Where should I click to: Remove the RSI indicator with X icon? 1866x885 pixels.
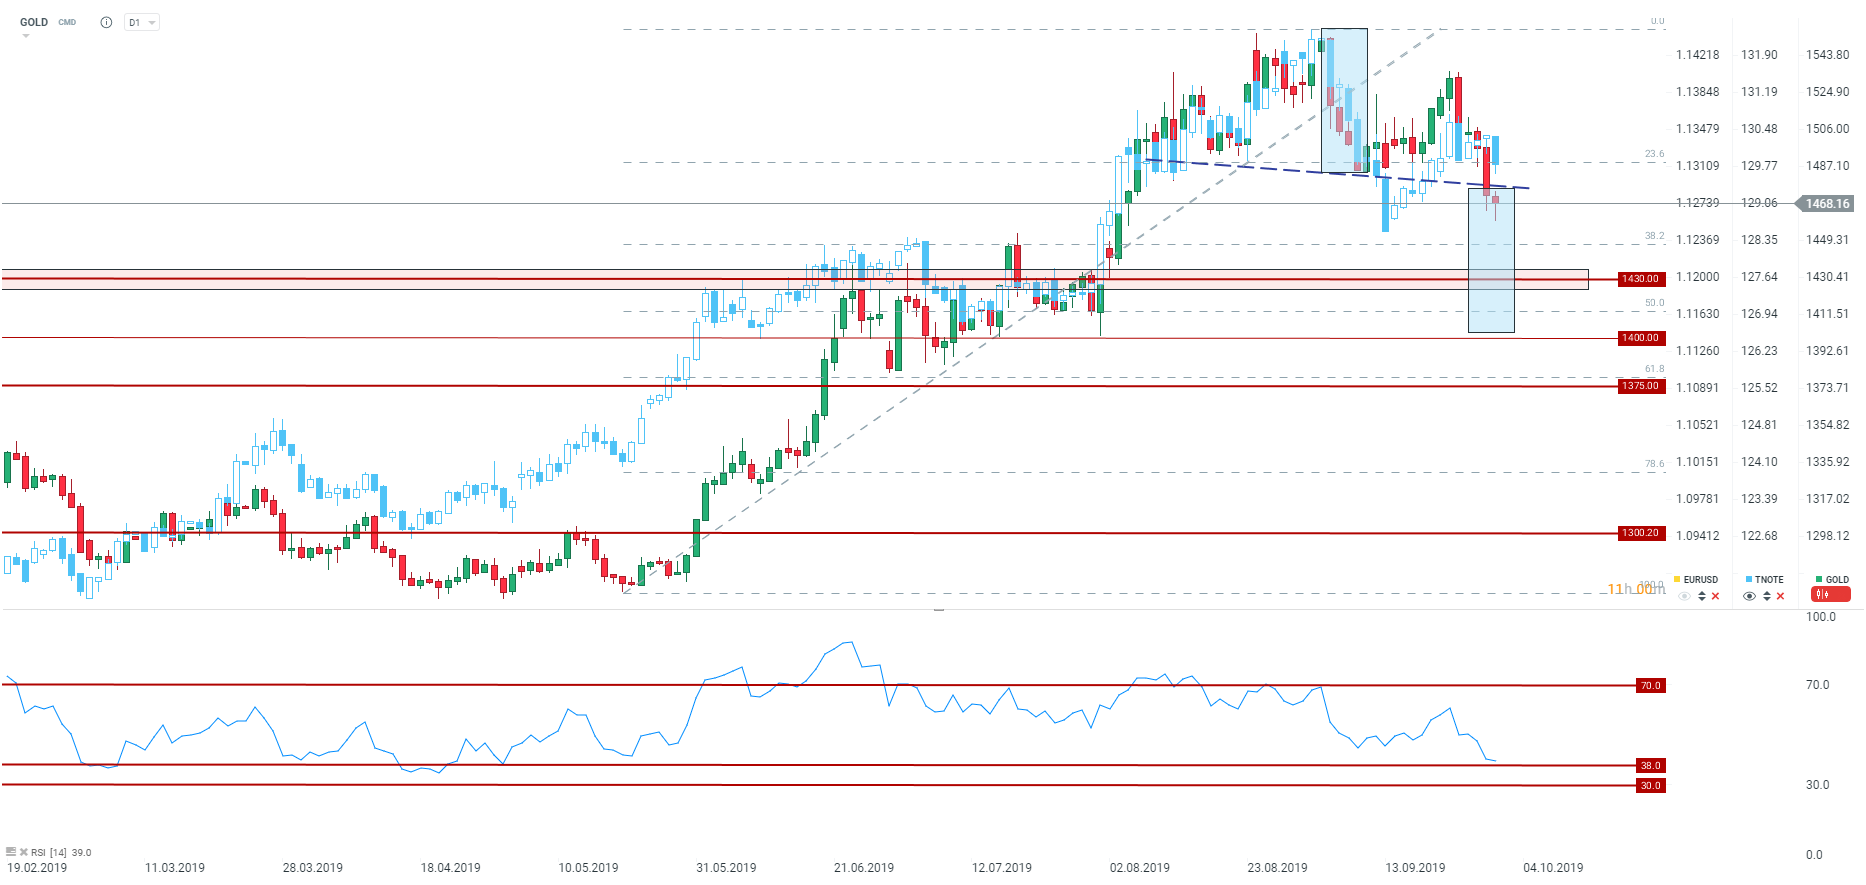(24, 852)
